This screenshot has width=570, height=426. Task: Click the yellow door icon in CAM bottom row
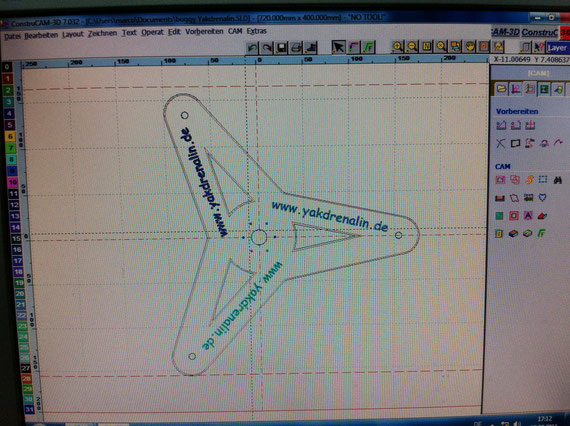(x=499, y=233)
